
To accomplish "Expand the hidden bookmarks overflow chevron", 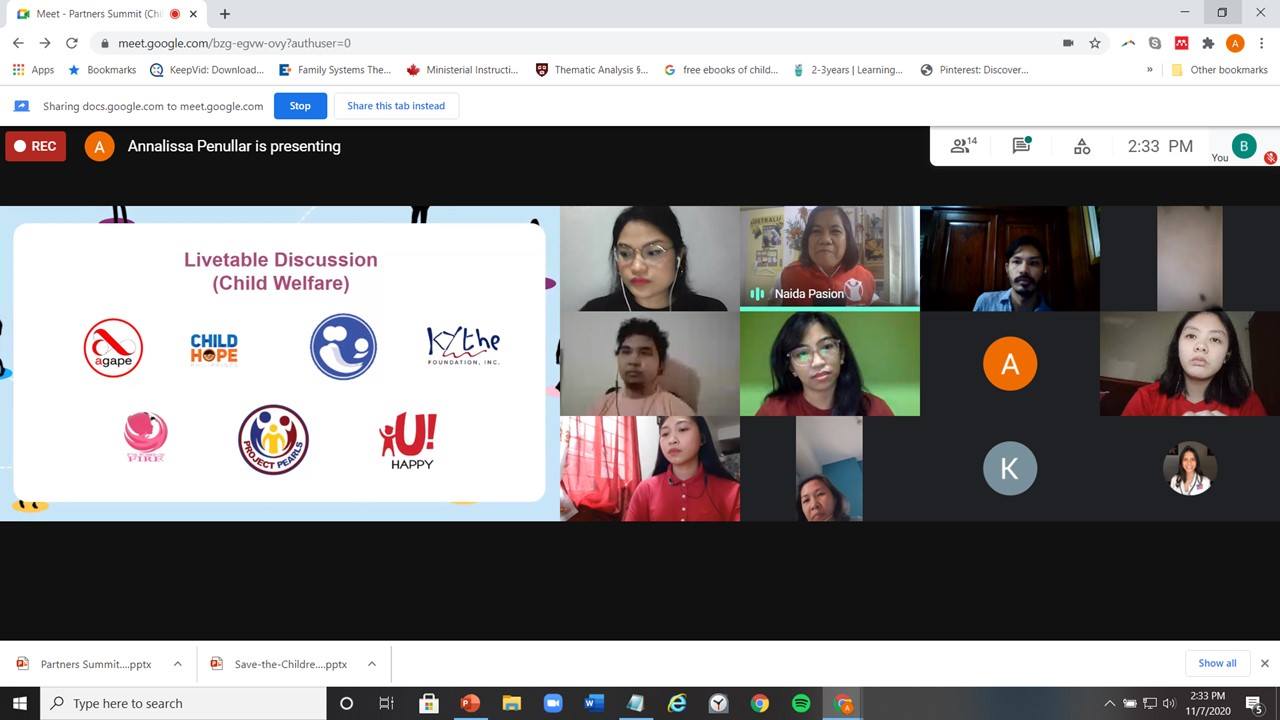I will pyautogui.click(x=1149, y=70).
